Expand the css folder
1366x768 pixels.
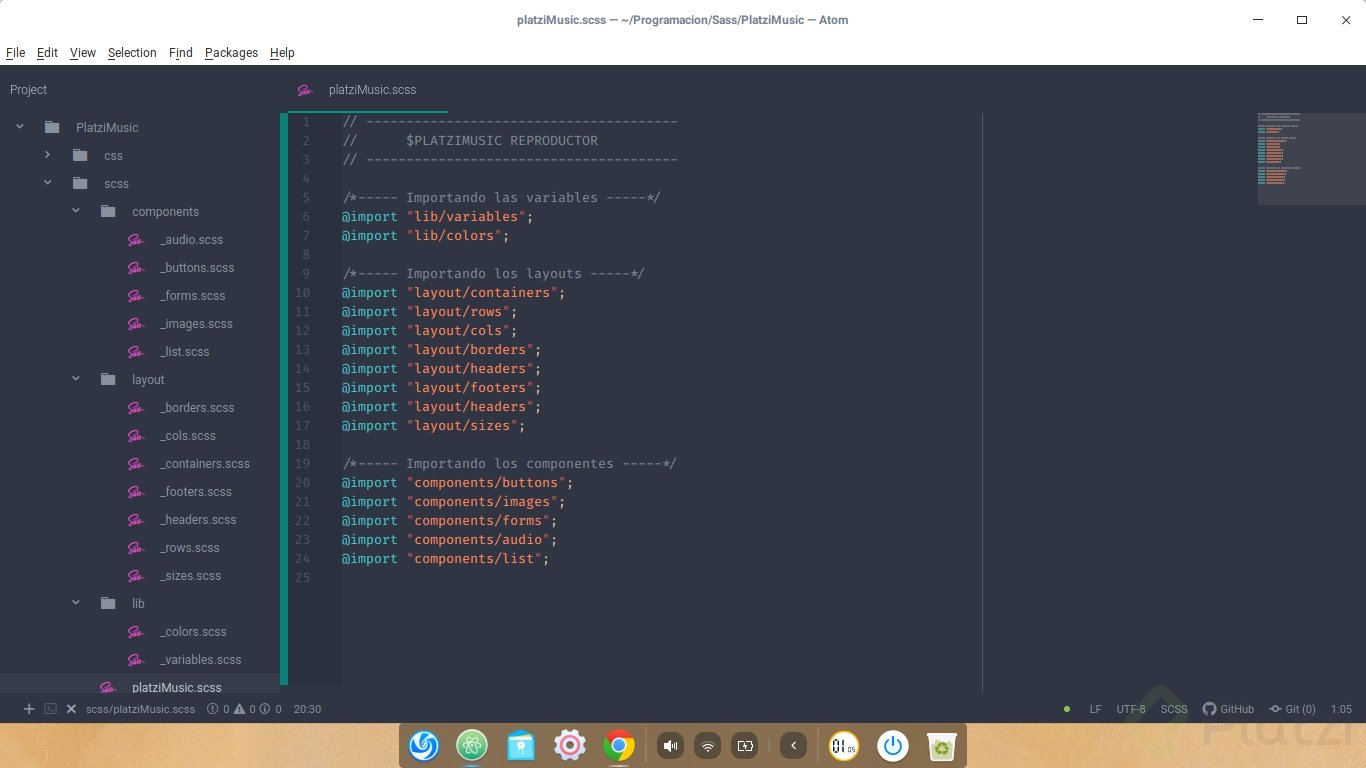(47, 155)
